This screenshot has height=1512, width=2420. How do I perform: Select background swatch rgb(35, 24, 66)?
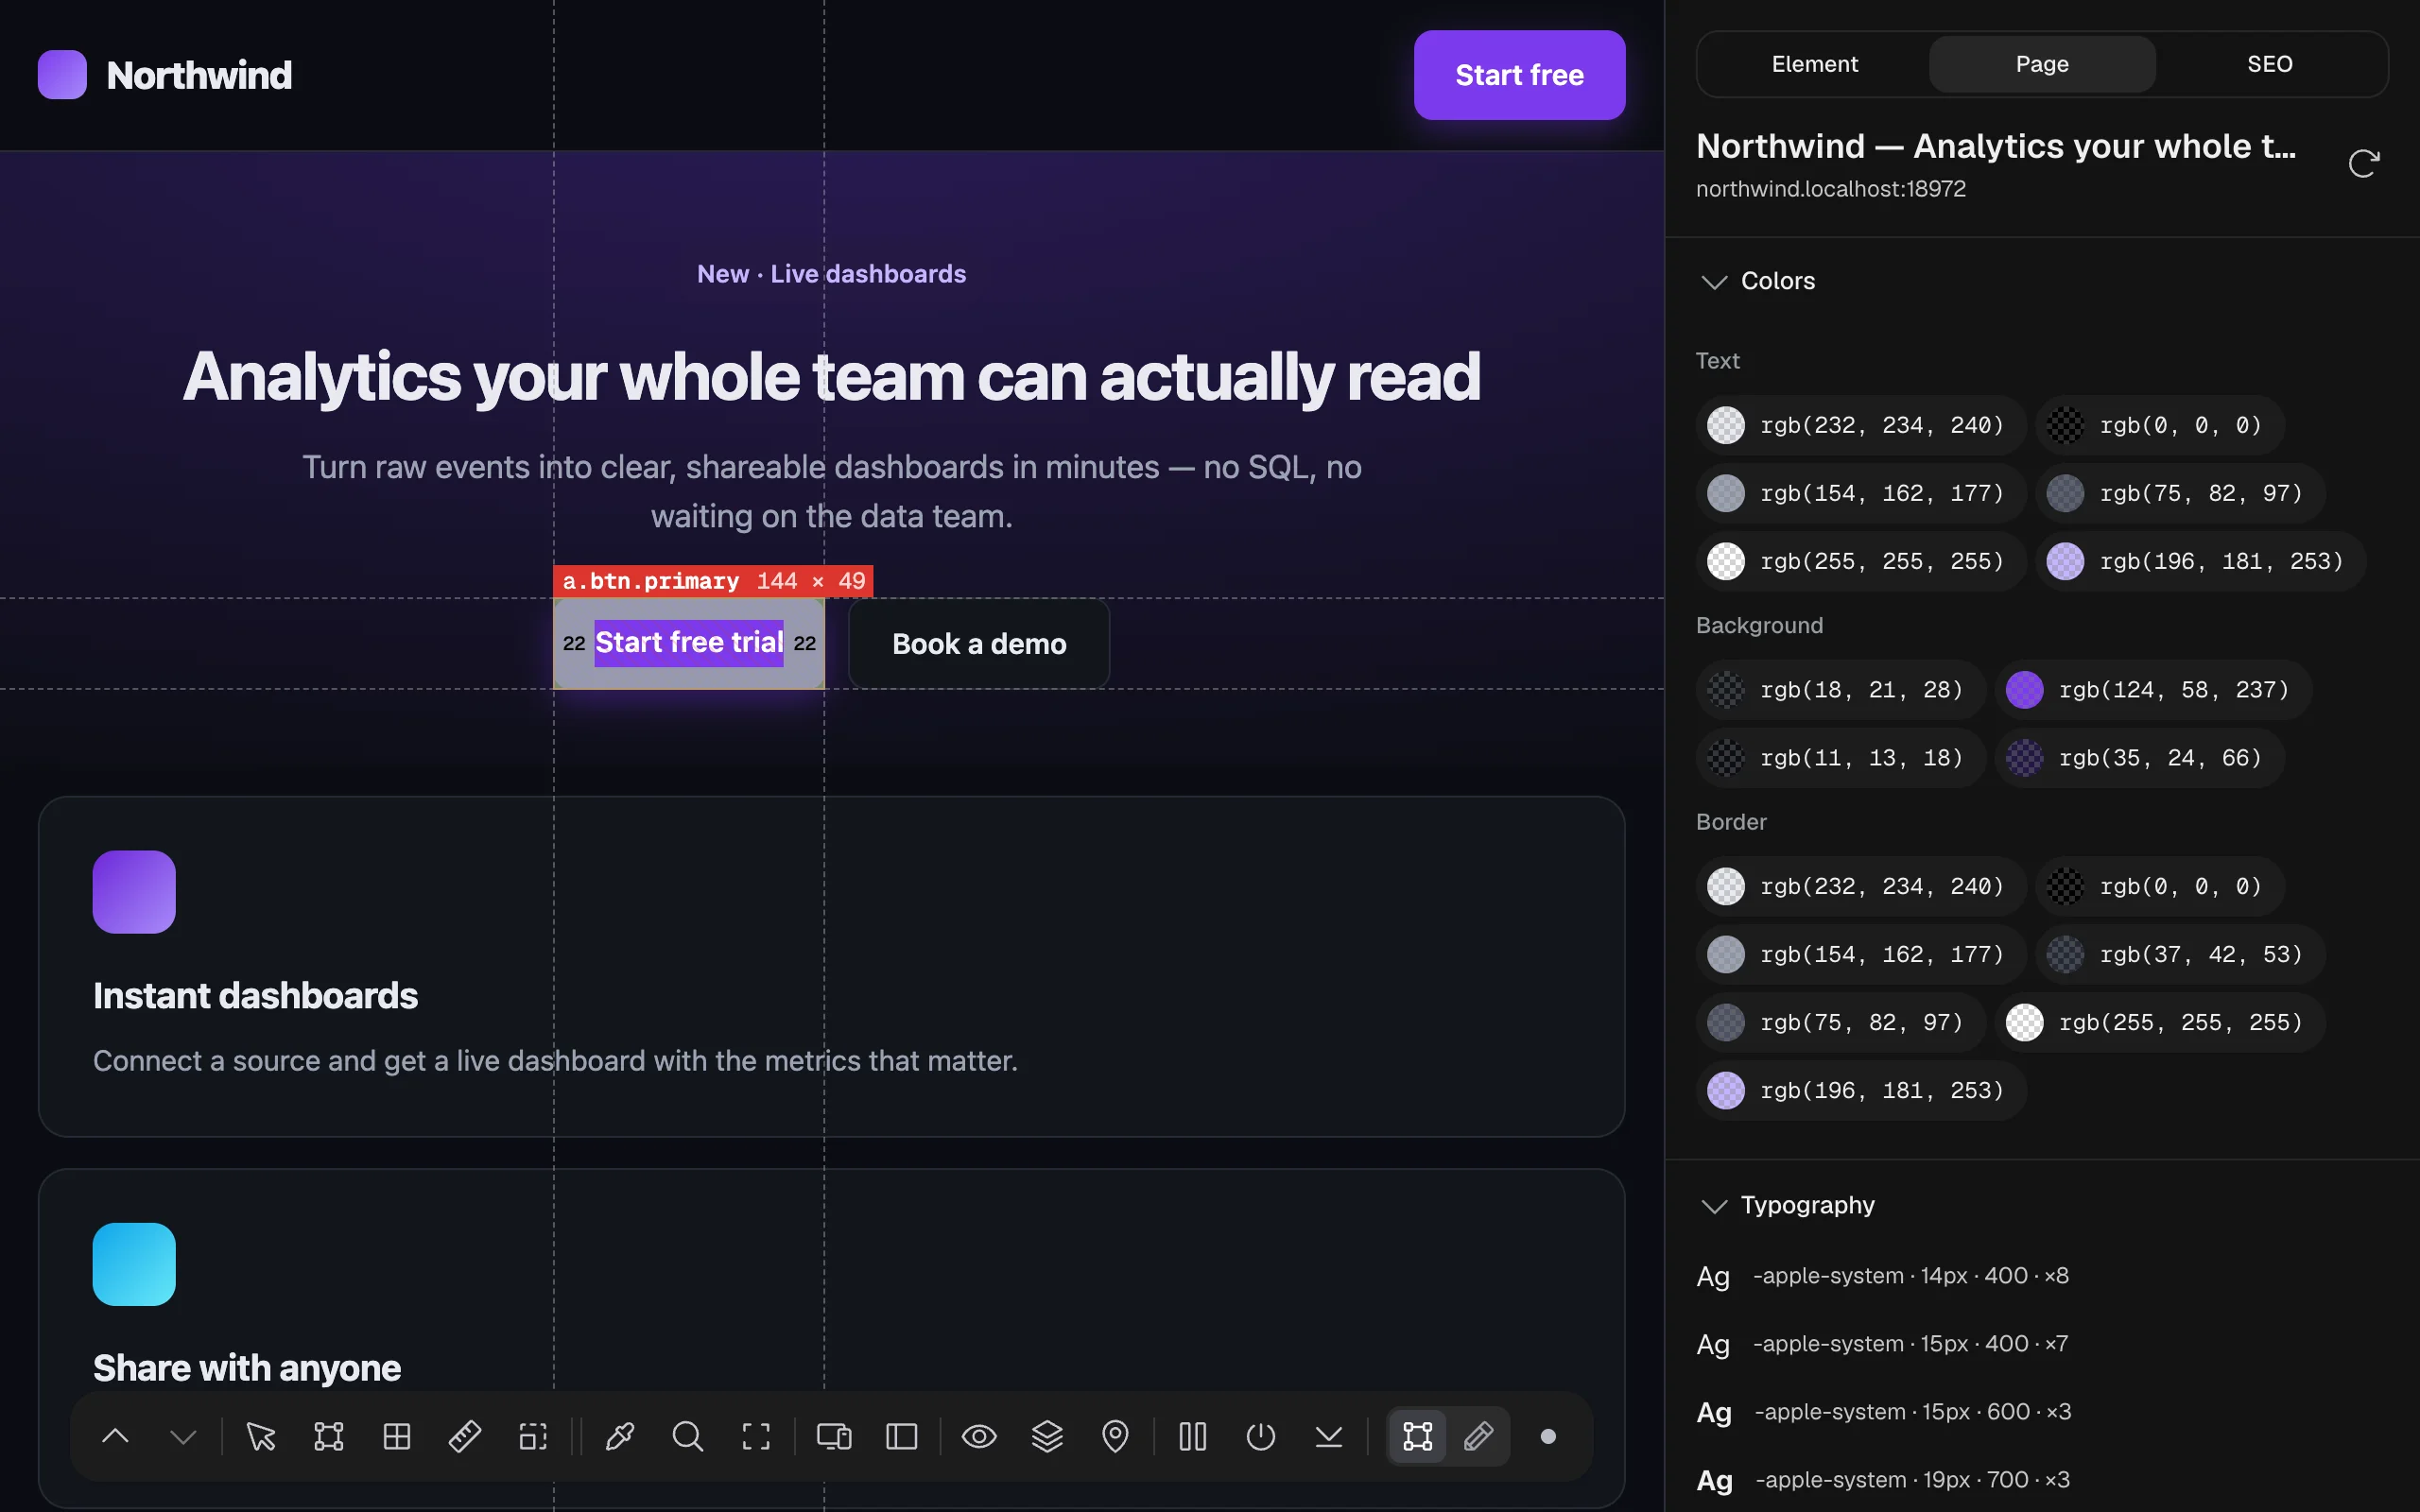point(2140,758)
